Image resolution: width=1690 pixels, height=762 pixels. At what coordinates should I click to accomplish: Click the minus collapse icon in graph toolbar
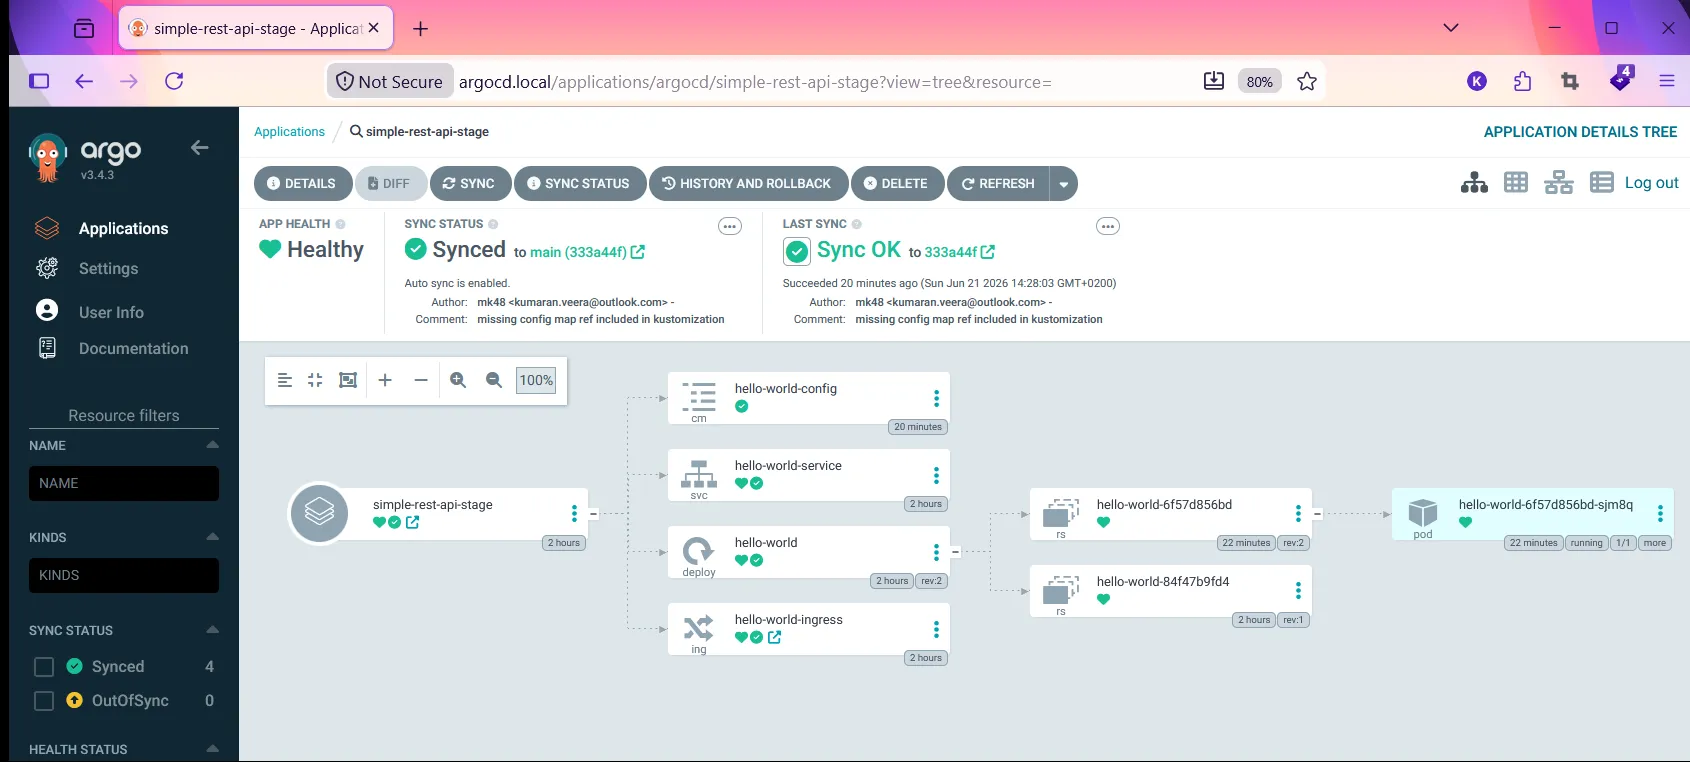421,380
